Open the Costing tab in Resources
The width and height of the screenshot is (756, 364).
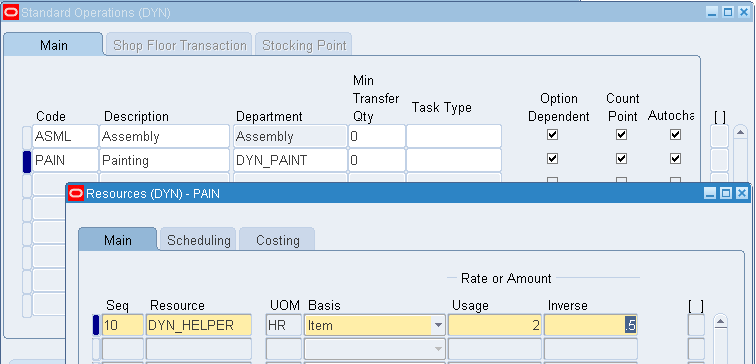(278, 240)
